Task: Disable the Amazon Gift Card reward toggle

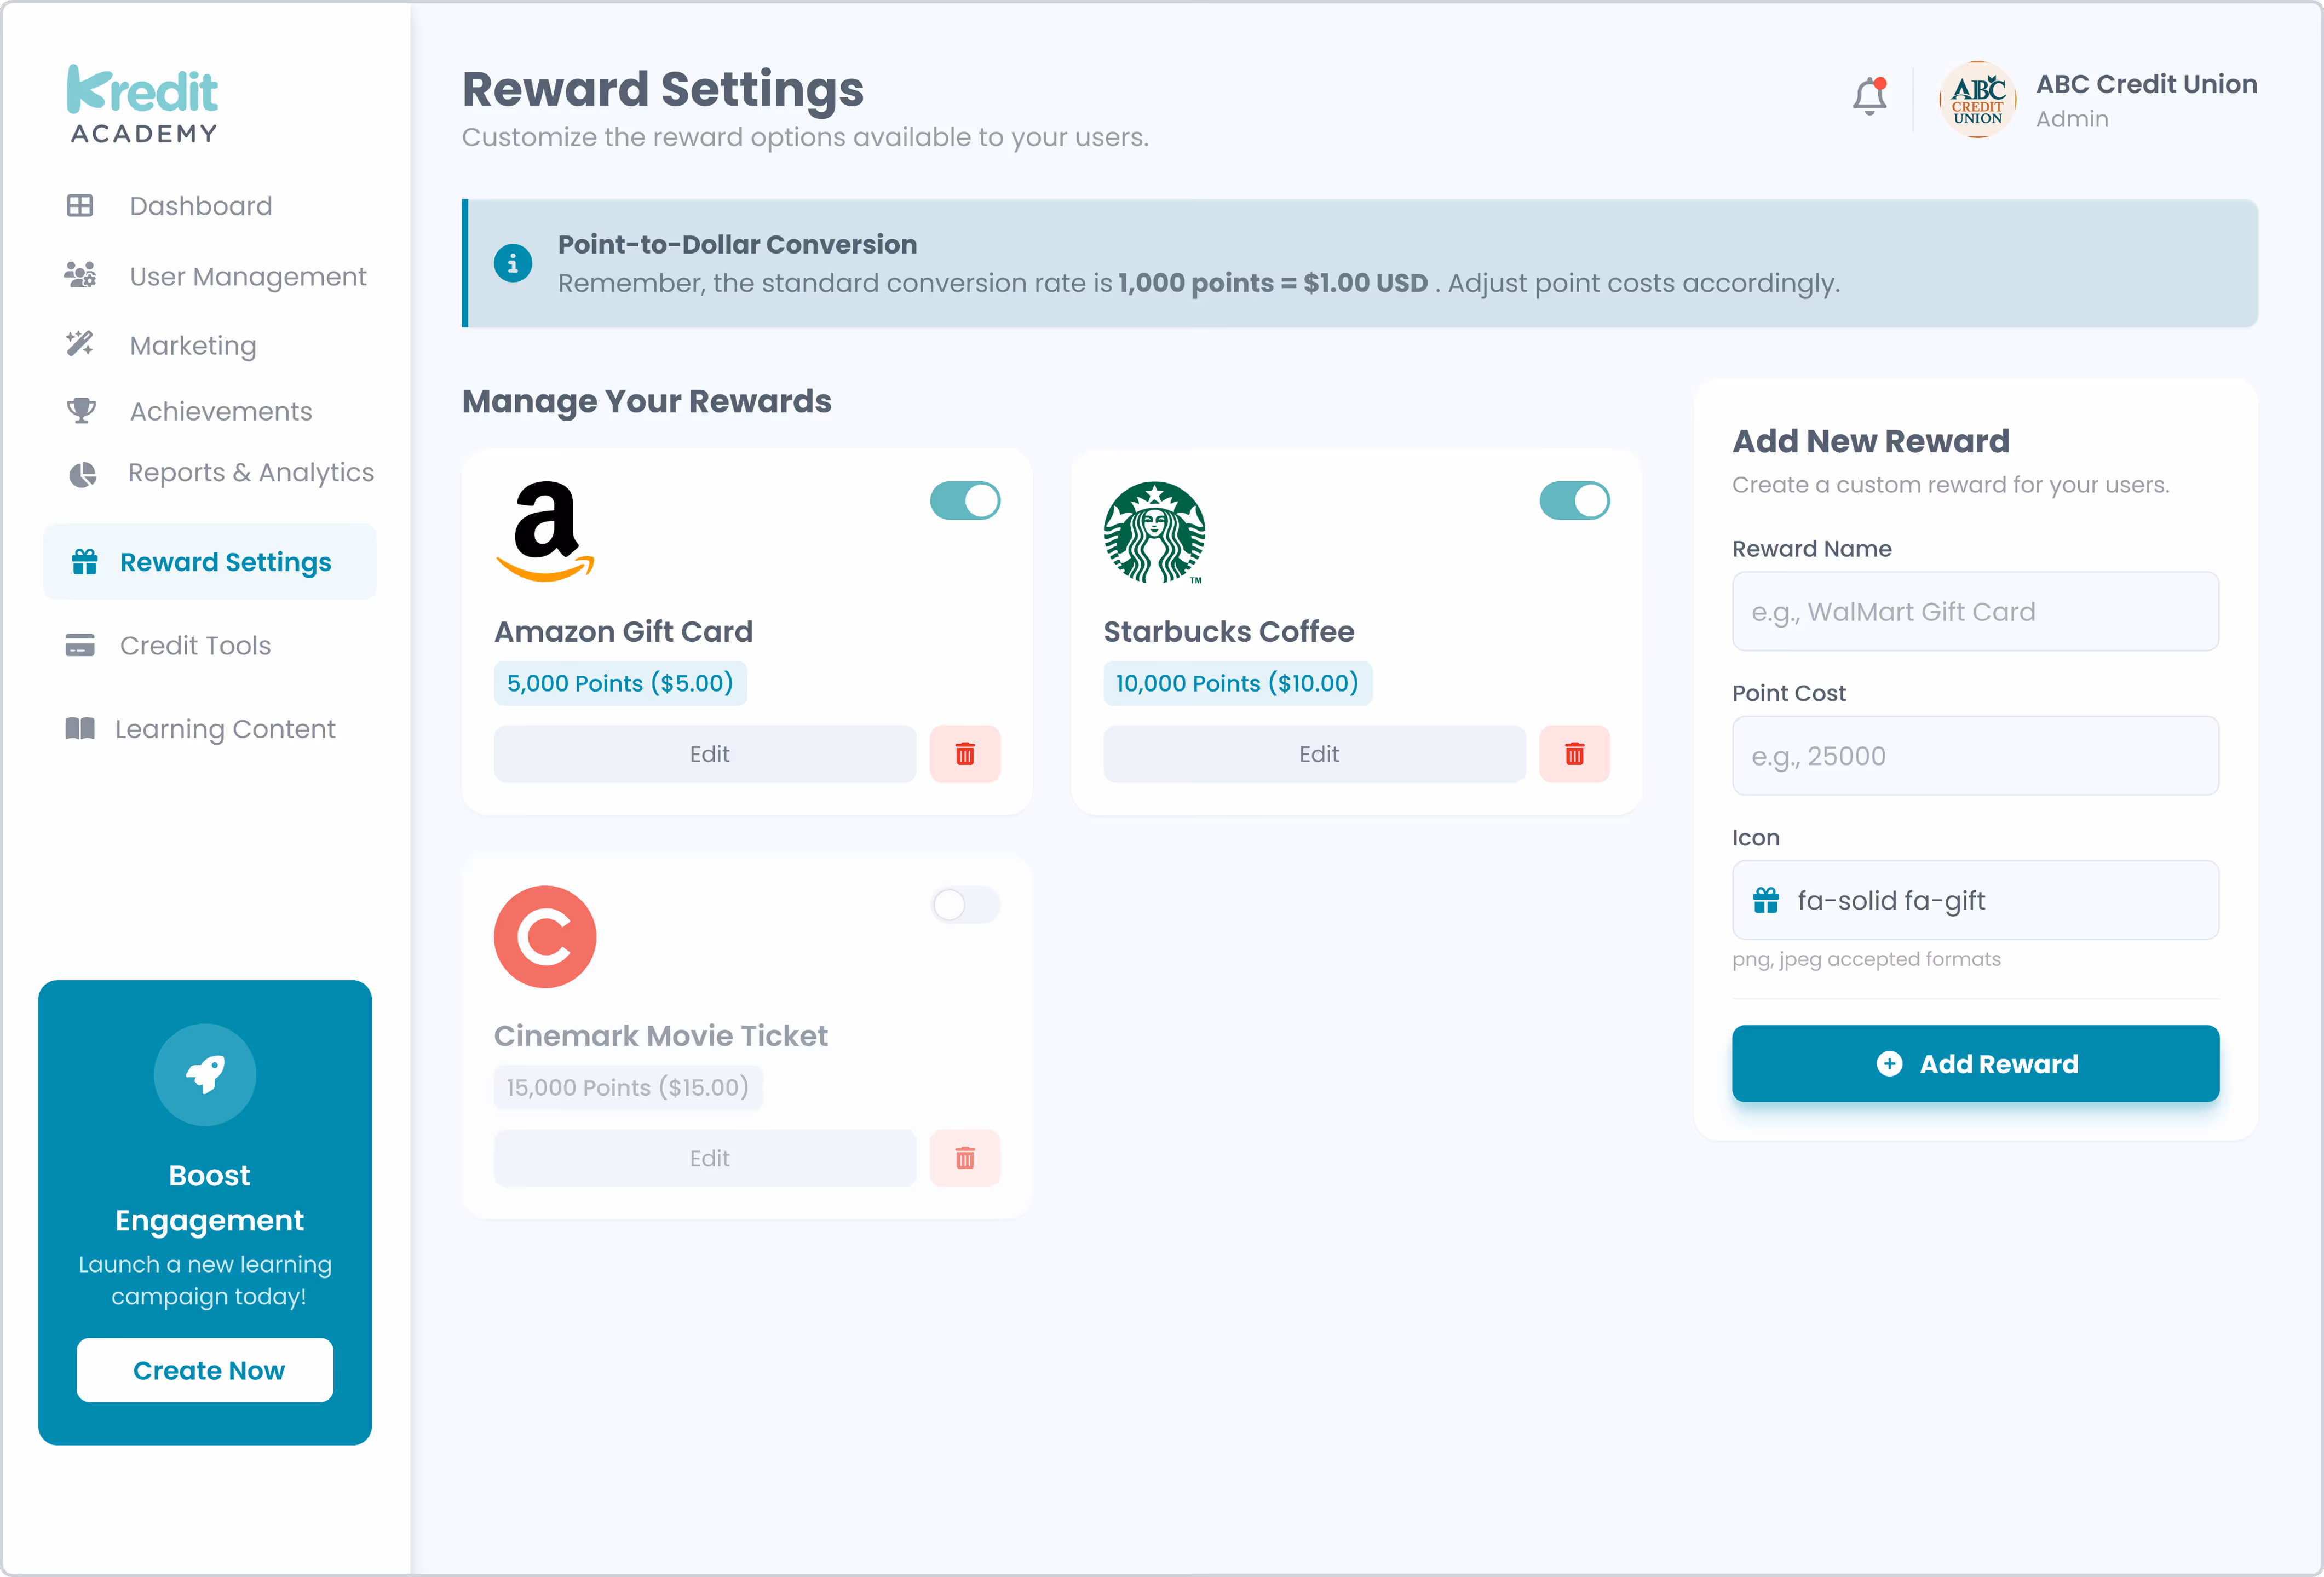Action: point(965,500)
